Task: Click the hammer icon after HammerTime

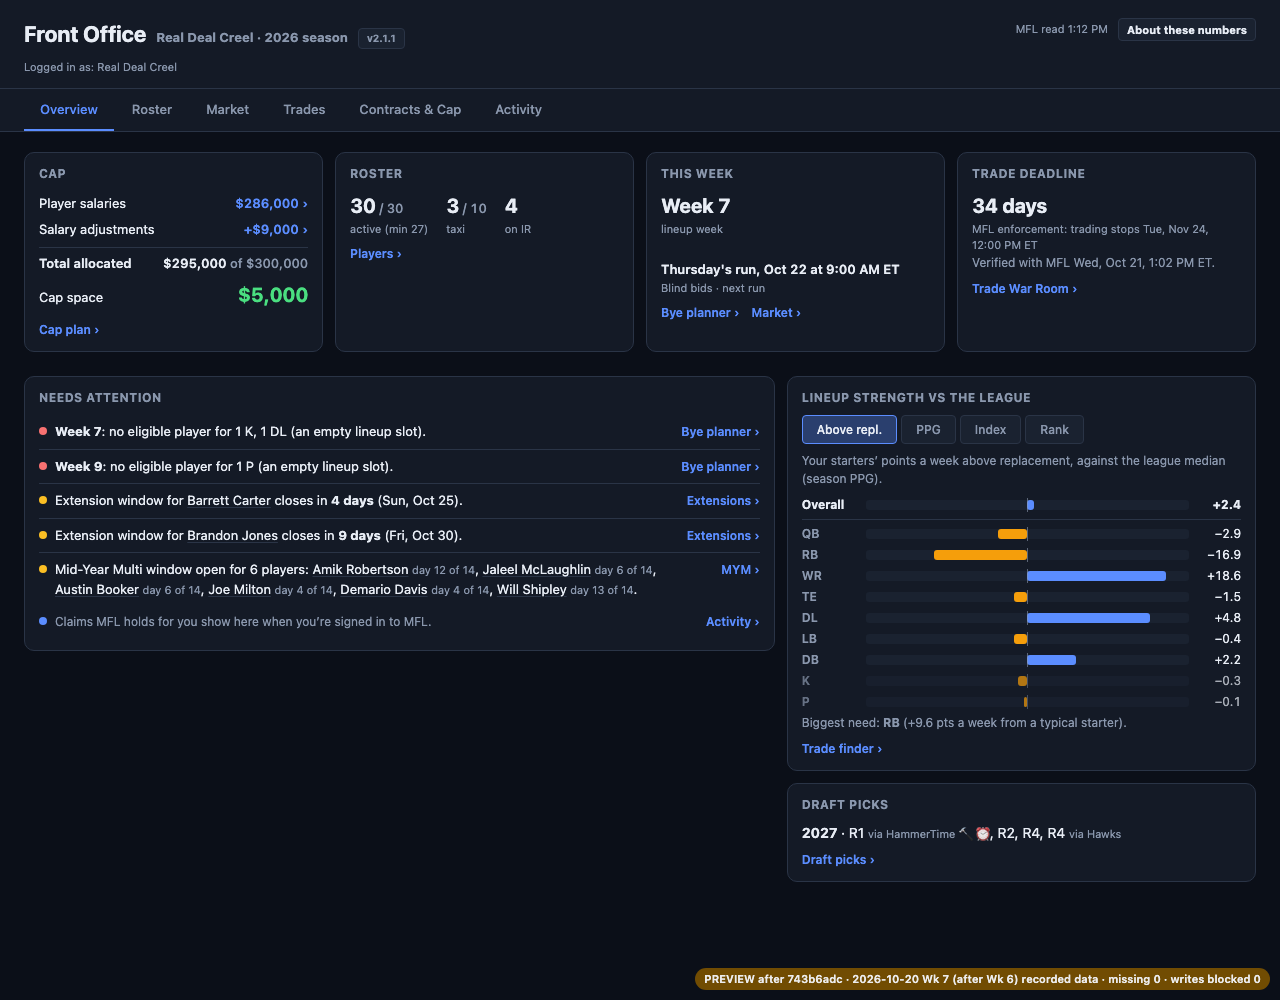Action: pos(963,832)
